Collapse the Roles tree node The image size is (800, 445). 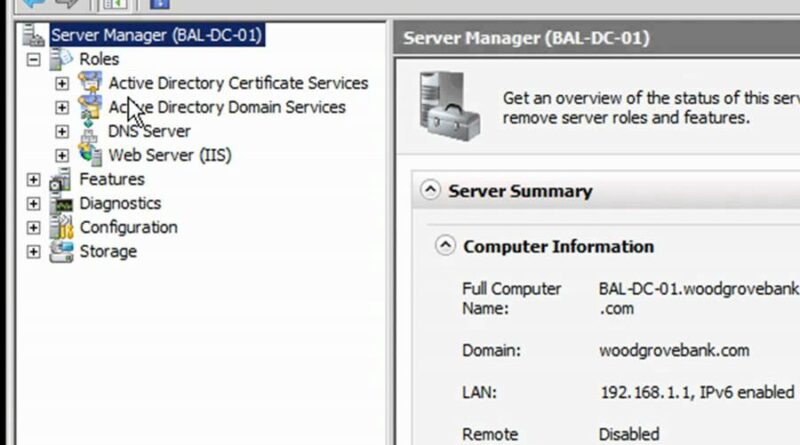33,60
